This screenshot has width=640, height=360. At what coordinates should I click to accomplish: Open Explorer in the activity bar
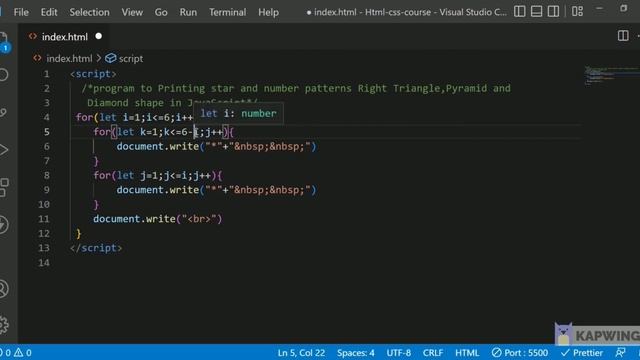pos(4,42)
